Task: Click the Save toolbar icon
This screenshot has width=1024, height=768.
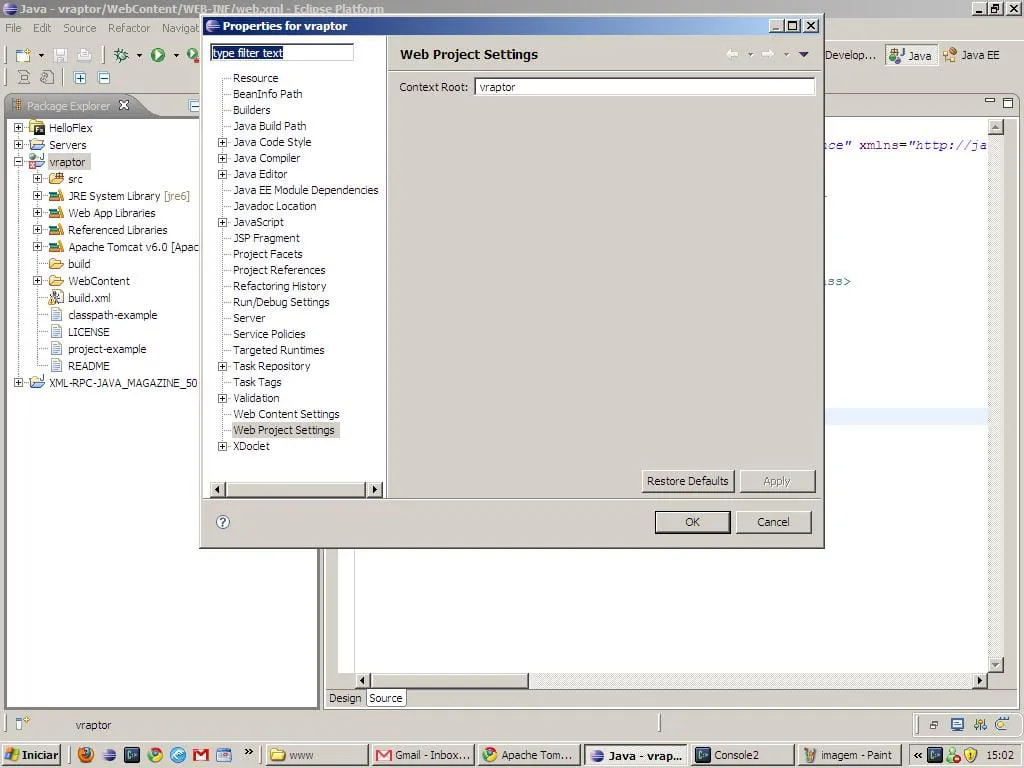Action: tap(61, 56)
